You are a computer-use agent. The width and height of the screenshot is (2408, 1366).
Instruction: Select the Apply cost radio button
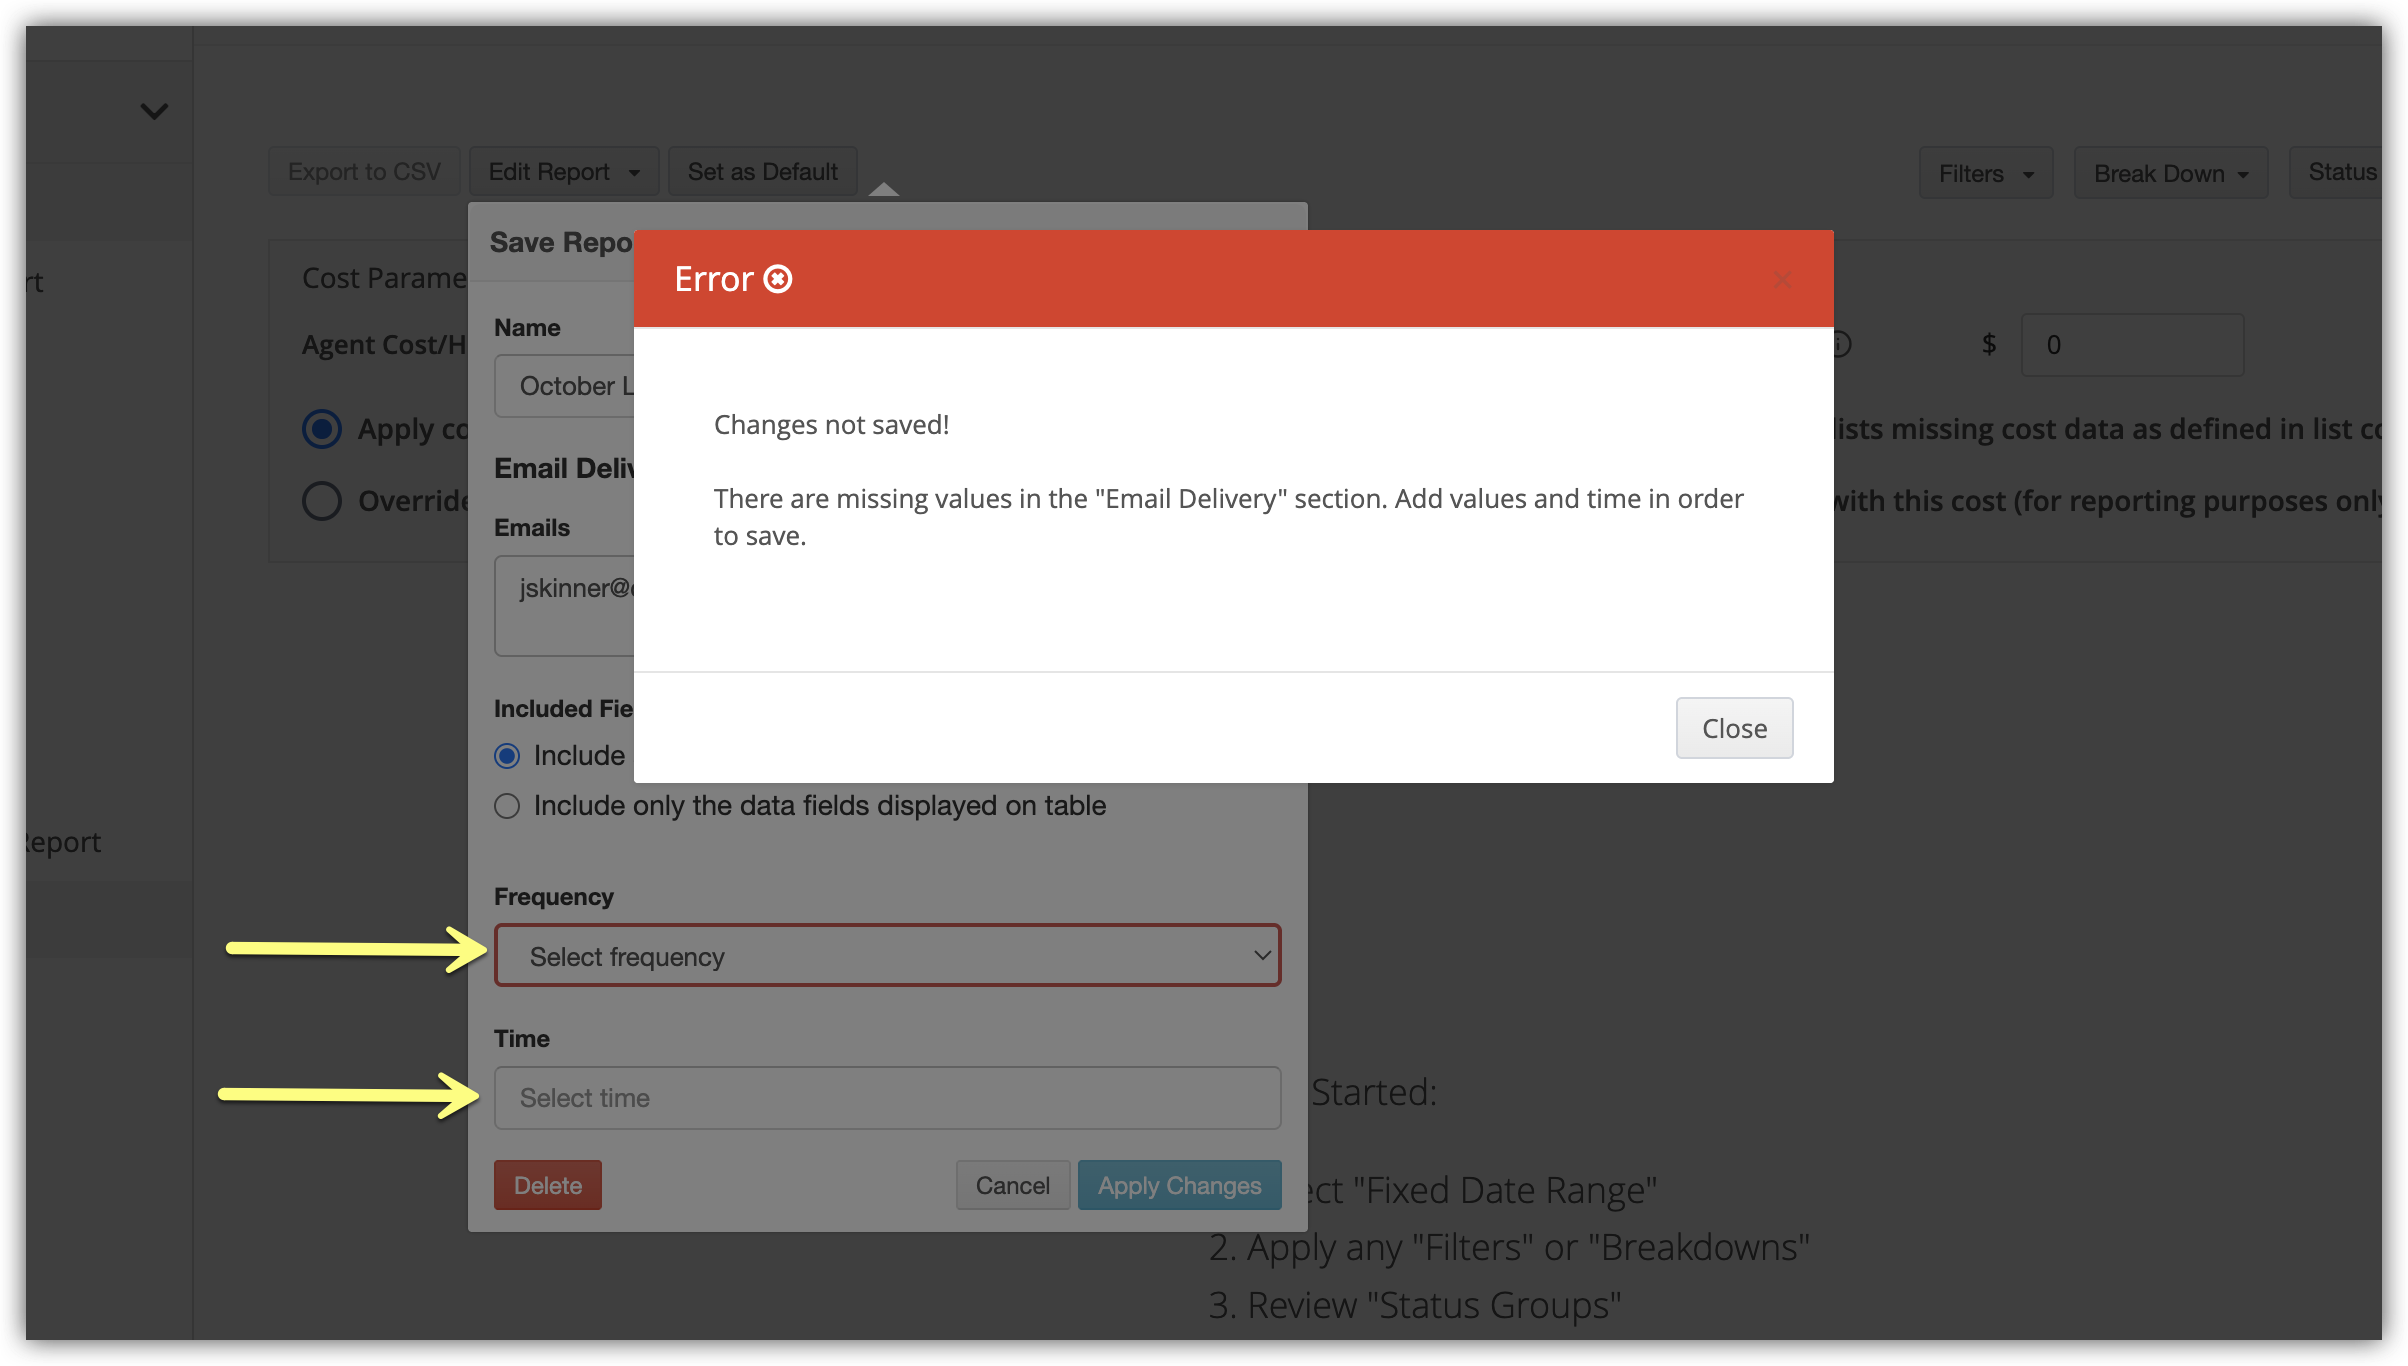(322, 429)
